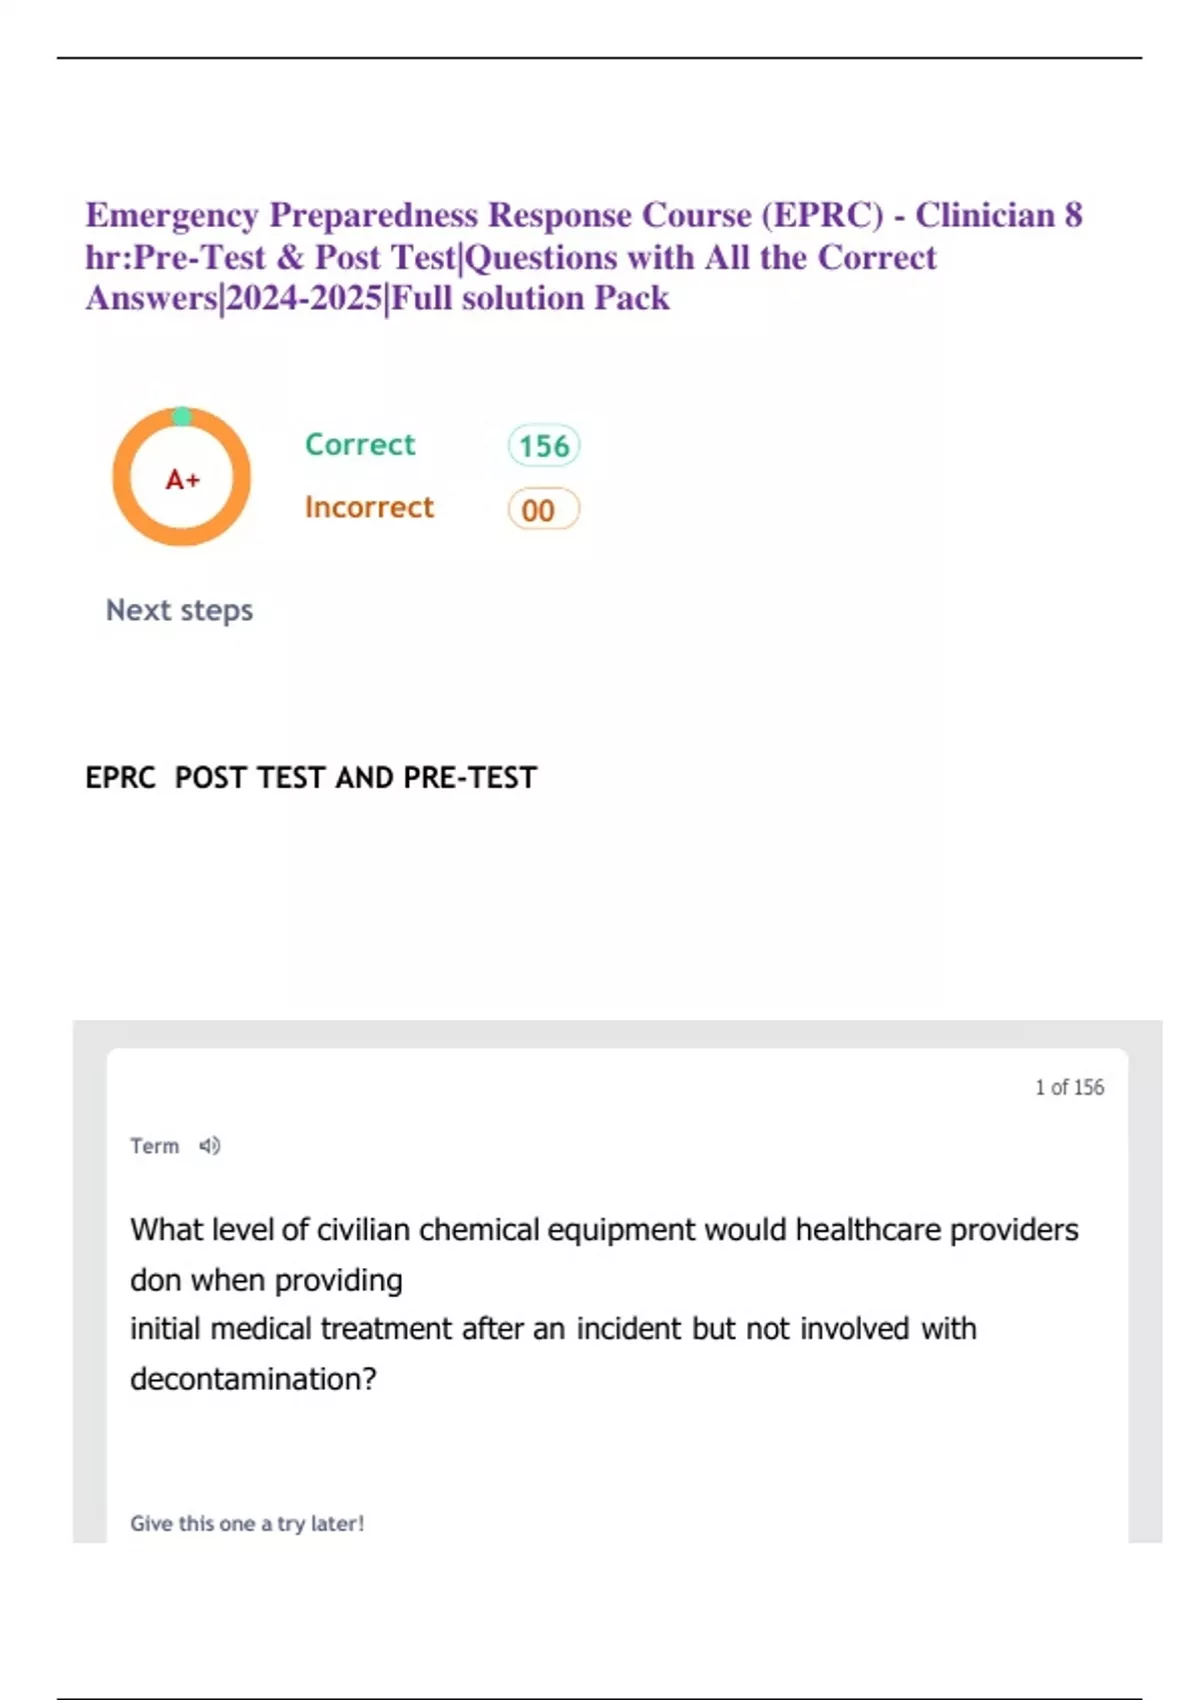Select the 156 correct count badge
The width and height of the screenshot is (1200, 1700).
(x=544, y=446)
